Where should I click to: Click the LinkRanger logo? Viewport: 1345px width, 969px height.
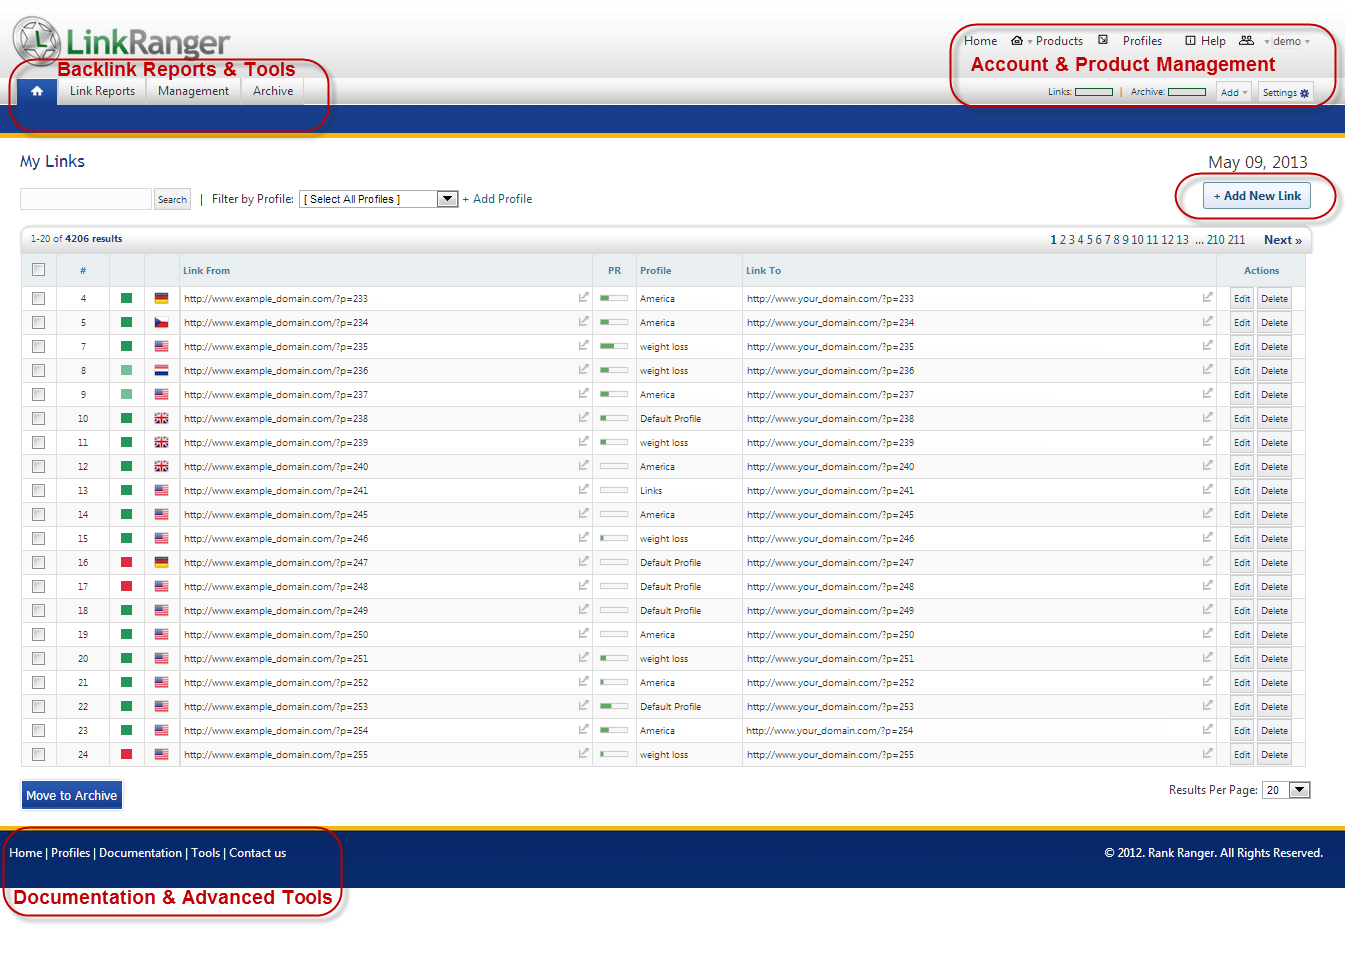pyautogui.click(x=121, y=41)
